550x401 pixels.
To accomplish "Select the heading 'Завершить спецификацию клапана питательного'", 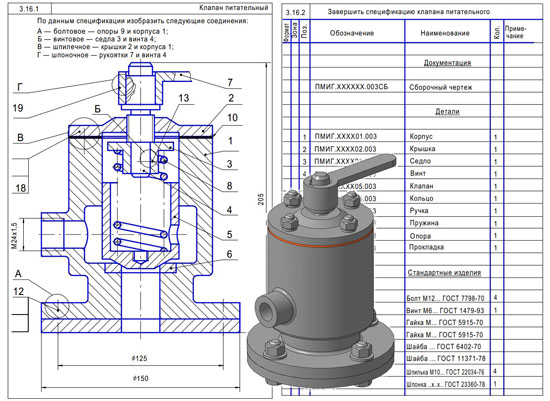I will [409, 12].
